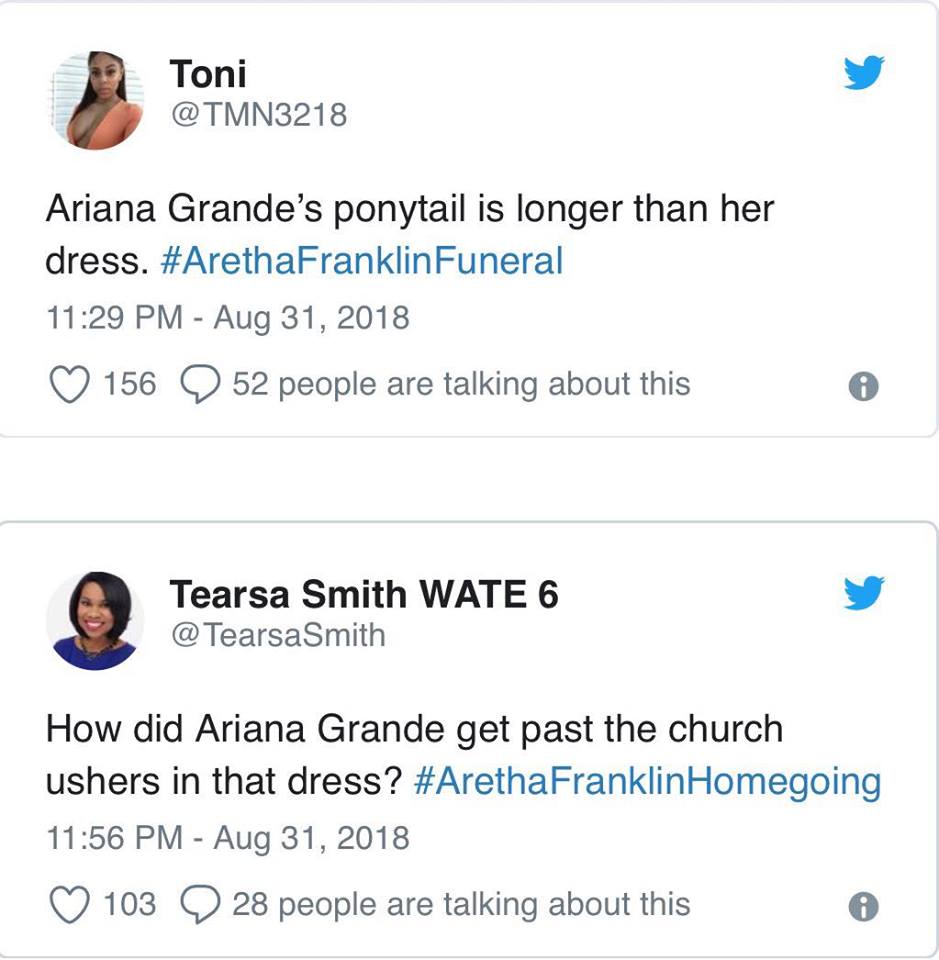The width and height of the screenshot is (939, 960).
Task: Click the name Tearsa Smith WATE 6
Action: coord(363,595)
